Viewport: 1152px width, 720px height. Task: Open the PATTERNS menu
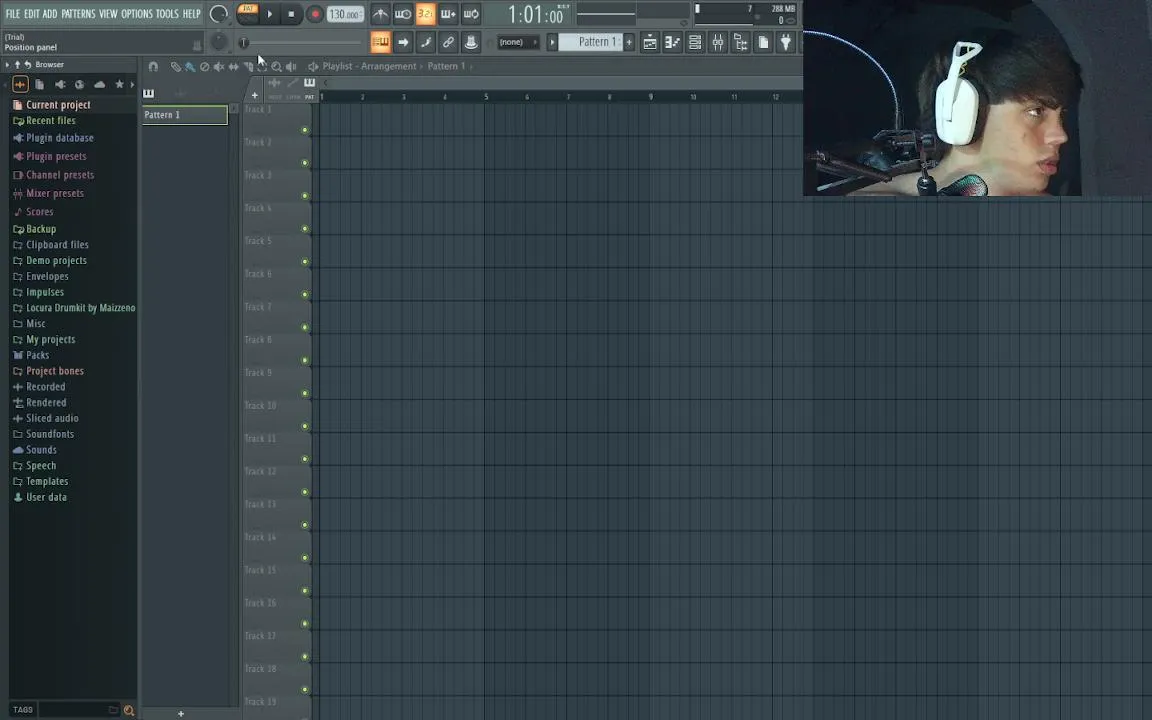pyautogui.click(x=78, y=14)
